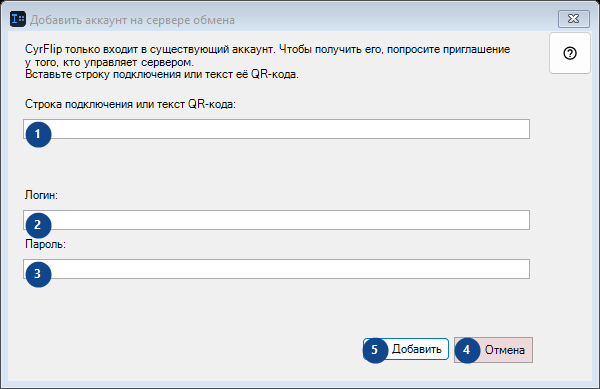The image size is (600, 389).
Task: Click the CyrFlip app icon in title bar
Action: [18, 19]
